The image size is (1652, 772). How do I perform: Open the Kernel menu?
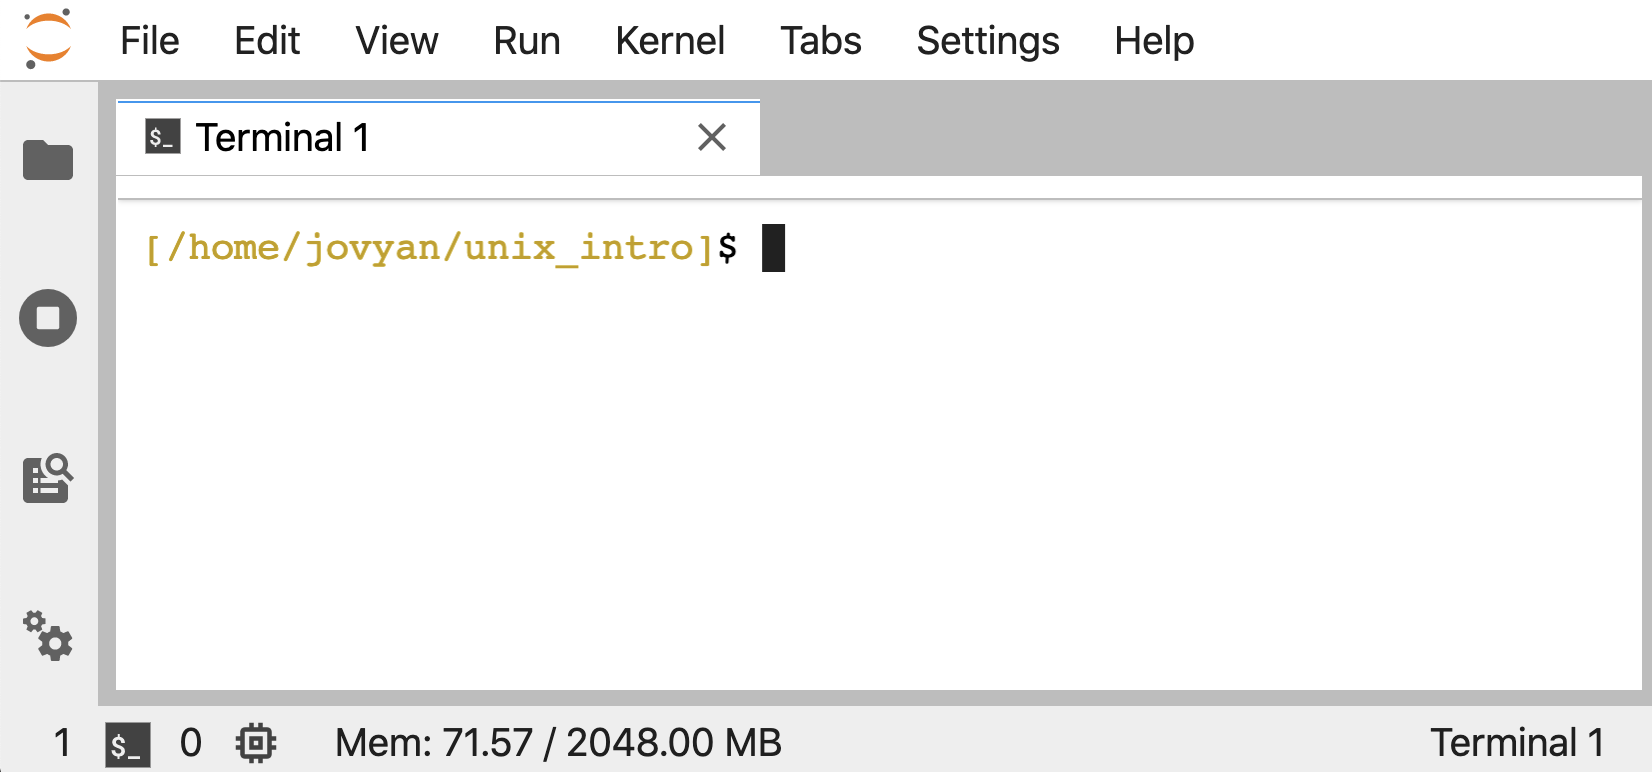point(670,41)
